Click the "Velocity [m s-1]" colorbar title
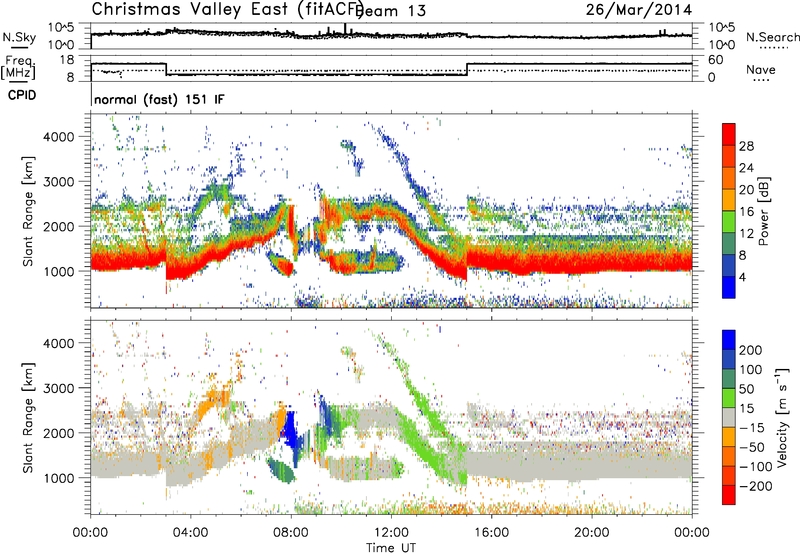This screenshot has width=800, height=554. 782,417
